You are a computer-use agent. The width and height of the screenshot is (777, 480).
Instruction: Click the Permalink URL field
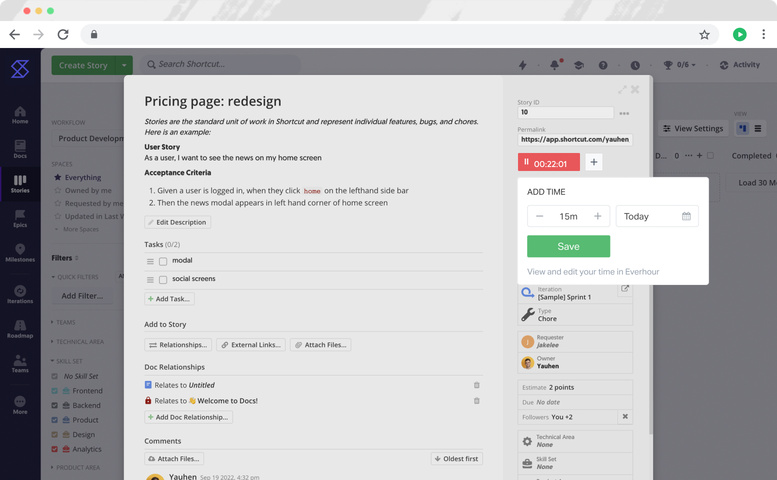click(x=575, y=140)
